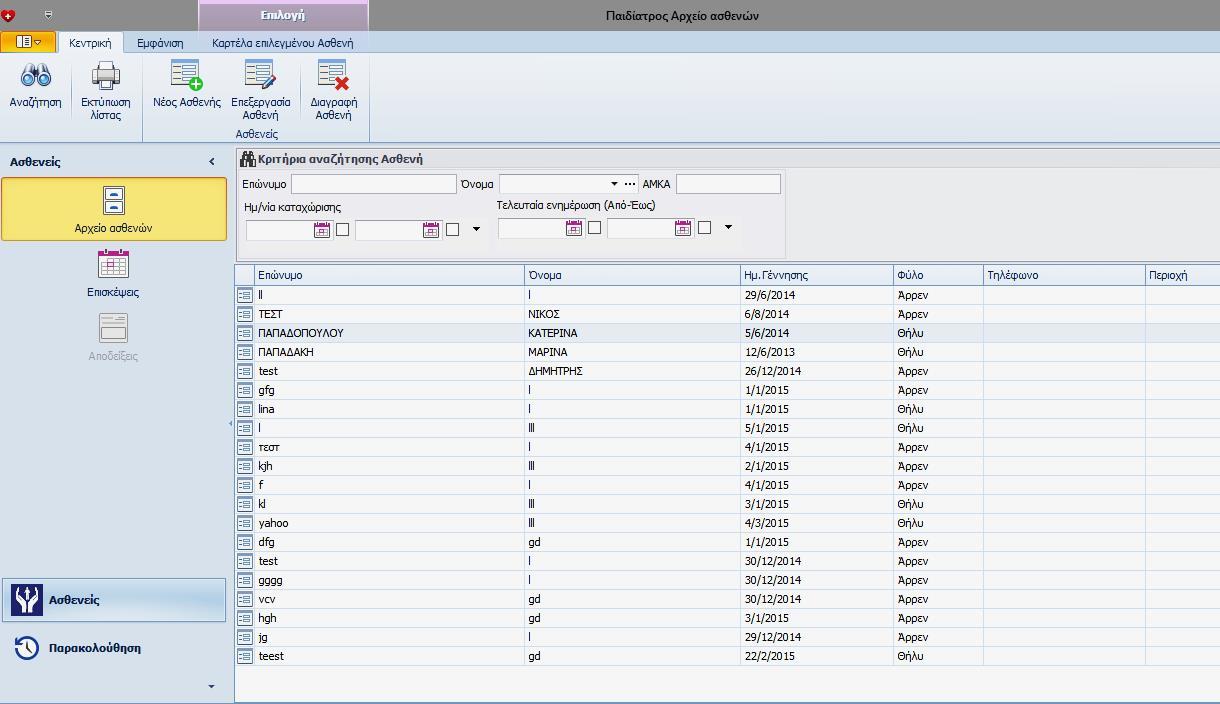The image size is (1220, 704).
Task: Collapse the Ασθενείς side panel
Action: pos(211,162)
